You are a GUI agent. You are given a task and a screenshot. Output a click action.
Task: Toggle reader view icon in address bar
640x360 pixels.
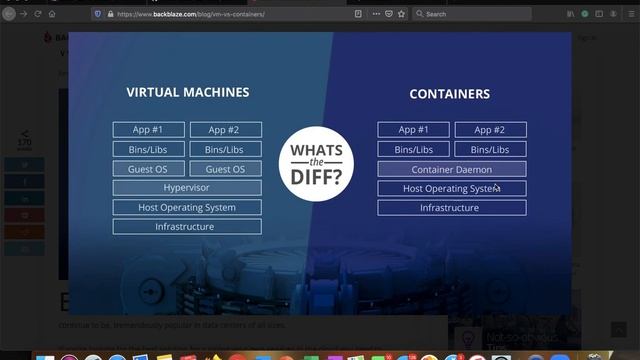pos(358,14)
